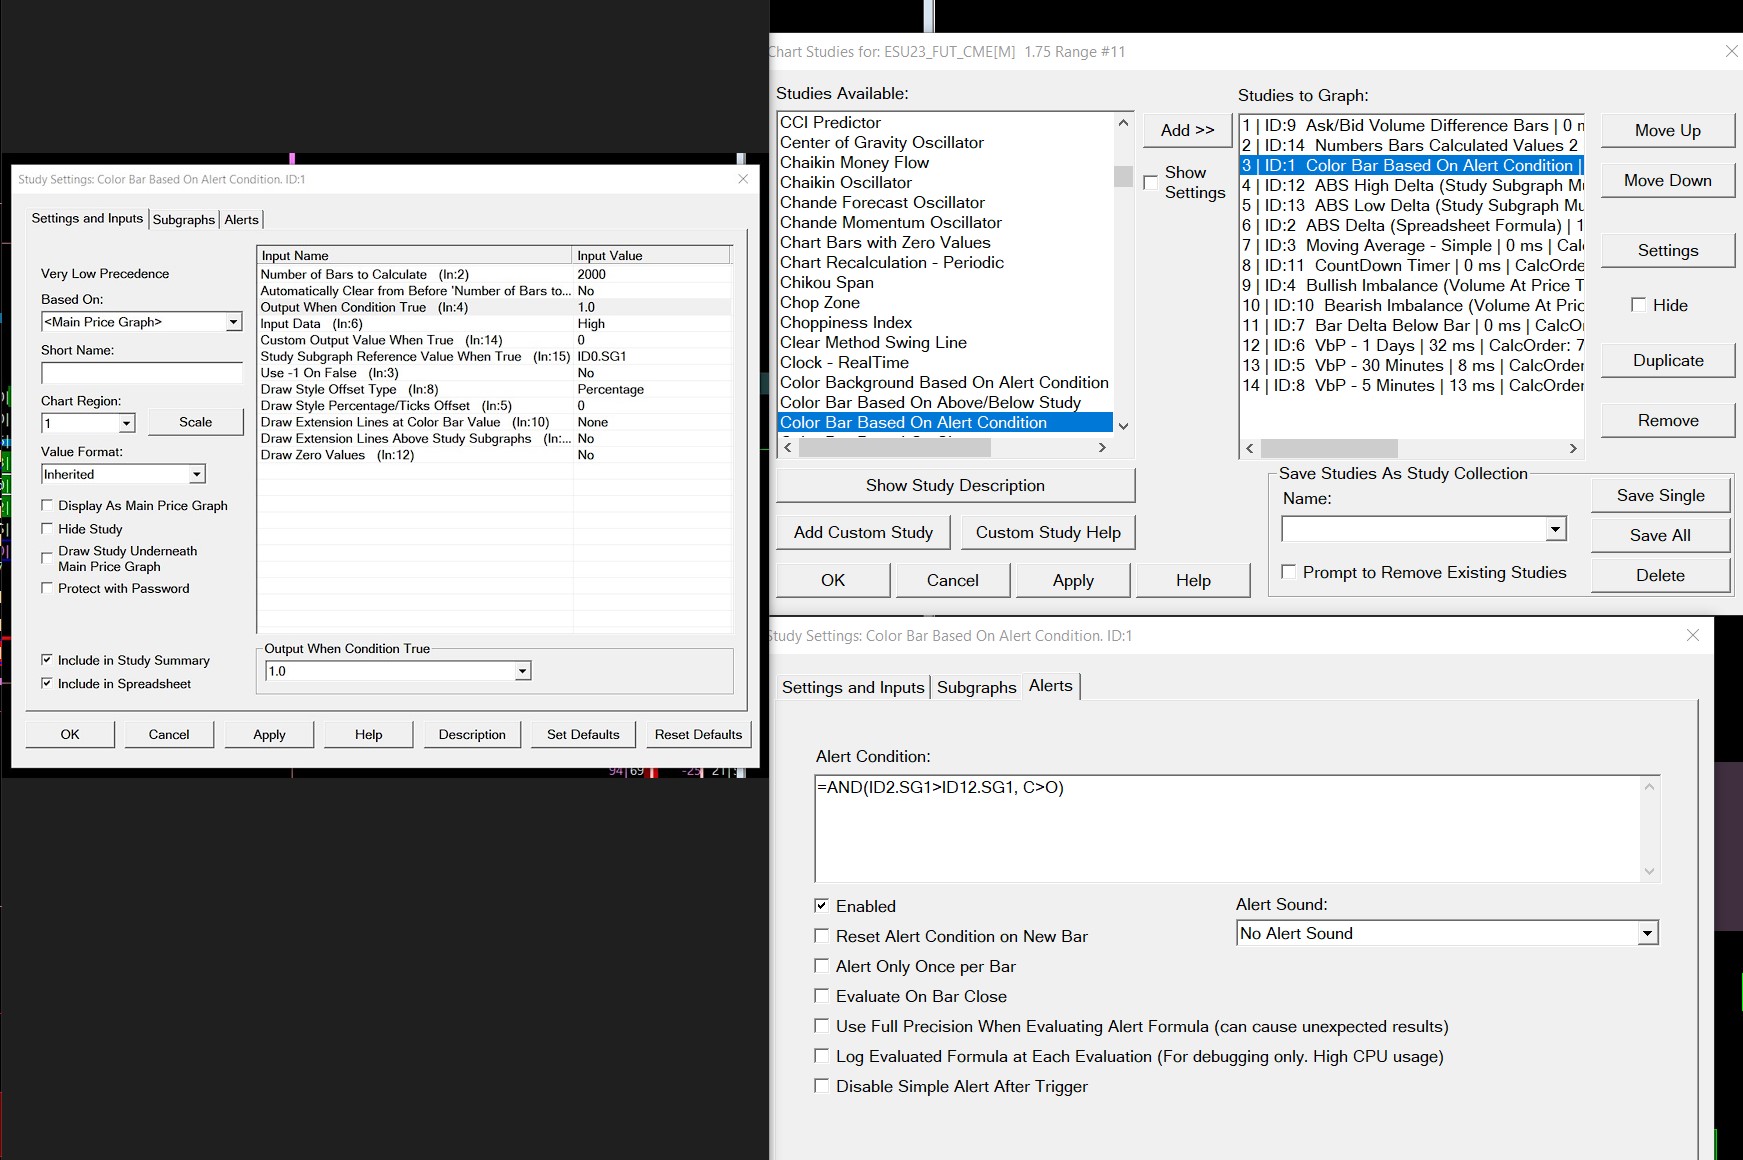Image resolution: width=1743 pixels, height=1160 pixels.
Task: Open Subgraphs tab in the inputs-table dialog
Action: click(x=184, y=219)
